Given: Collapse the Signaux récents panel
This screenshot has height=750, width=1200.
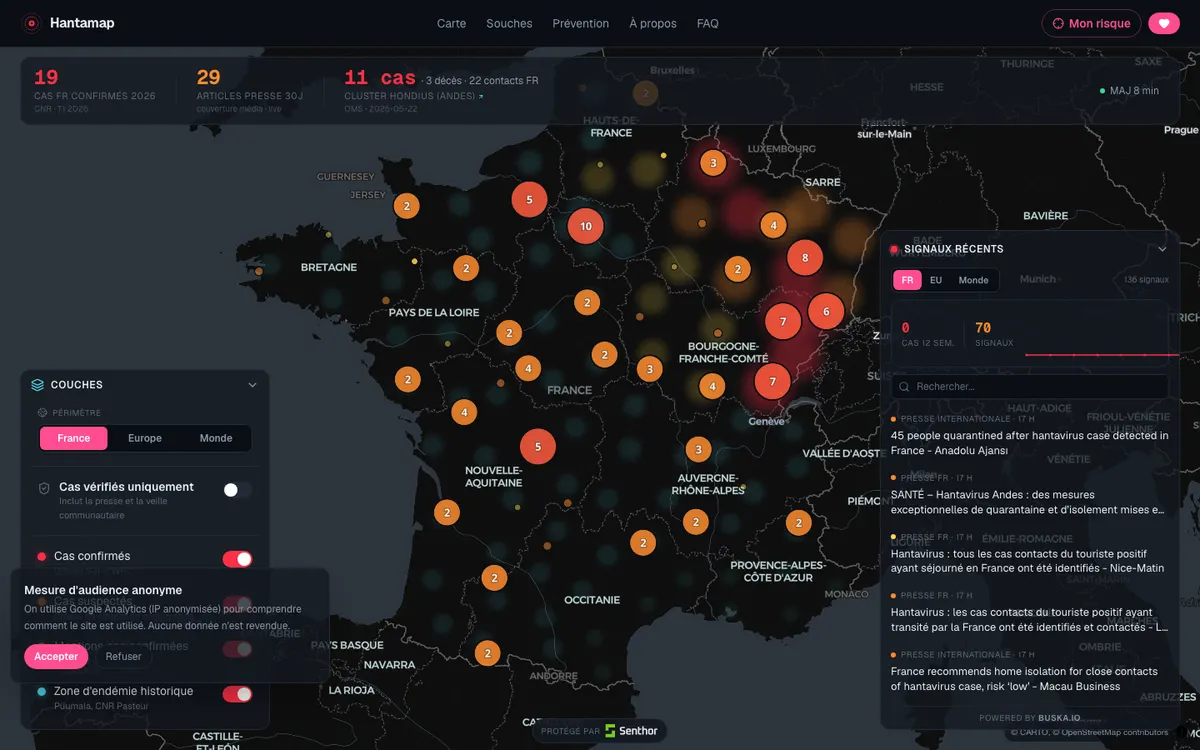Looking at the screenshot, I should 1162,249.
